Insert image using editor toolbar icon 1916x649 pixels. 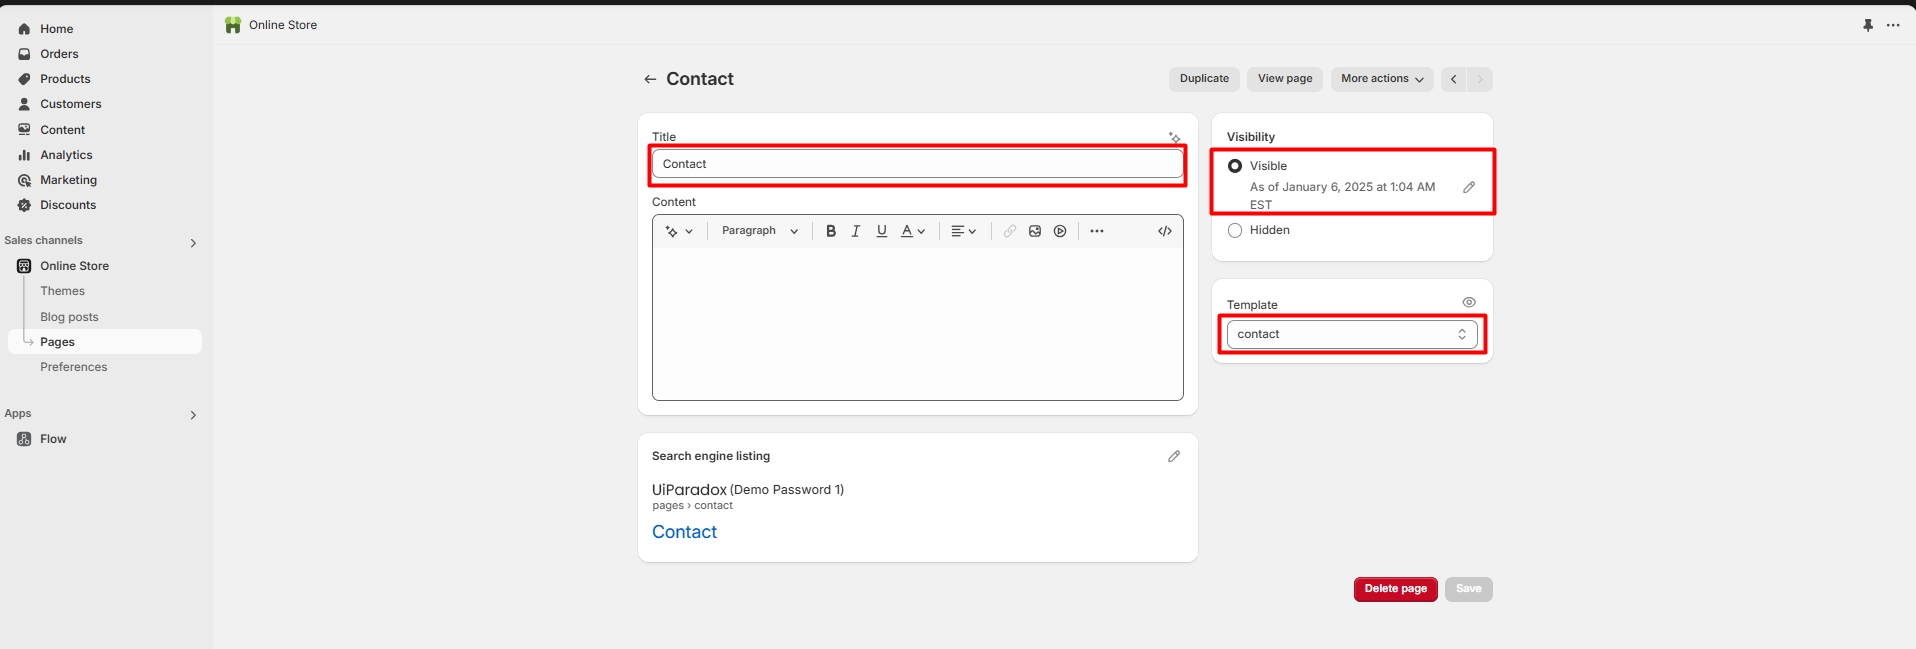(x=1035, y=231)
